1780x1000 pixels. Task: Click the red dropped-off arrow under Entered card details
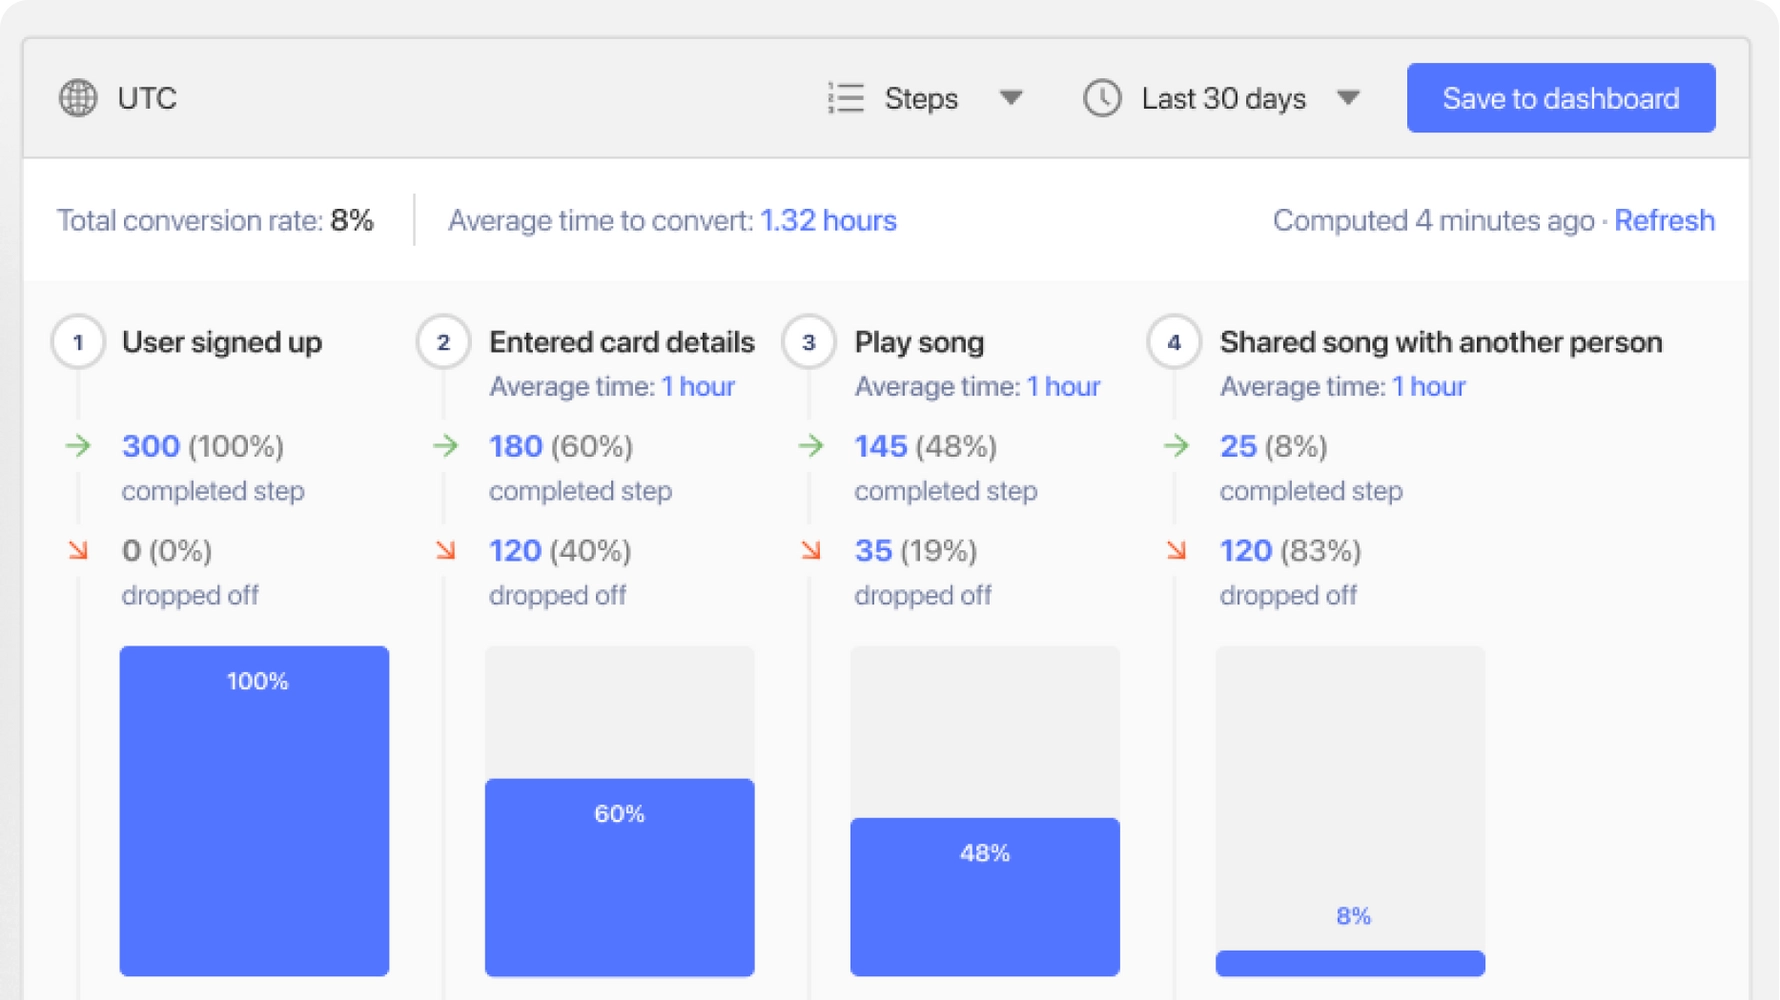[446, 550]
